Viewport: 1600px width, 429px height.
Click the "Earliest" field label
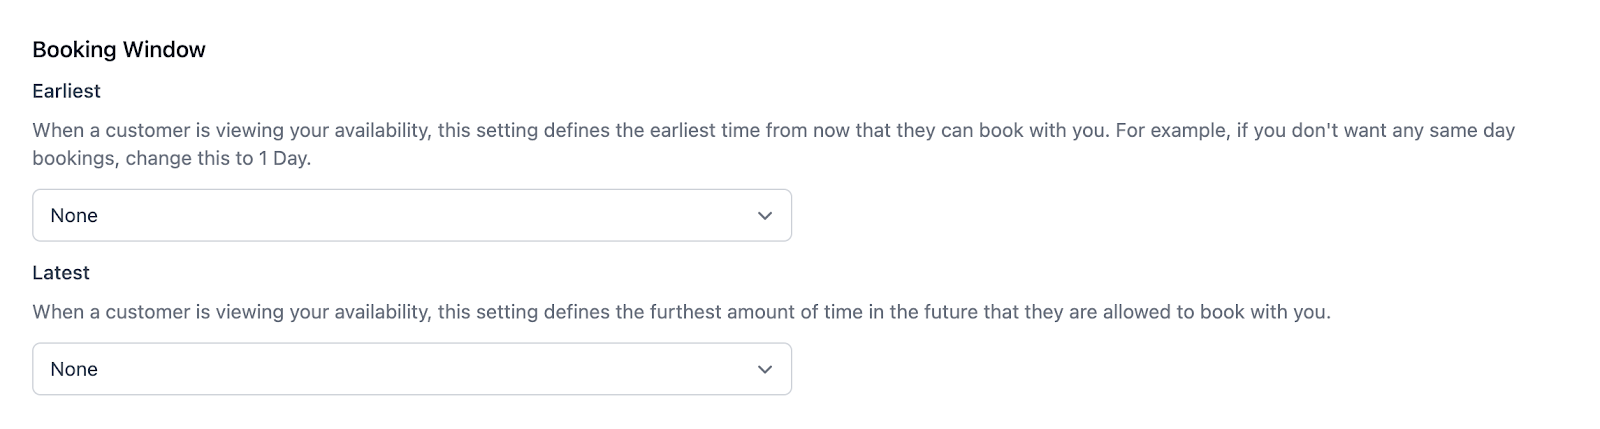click(66, 91)
